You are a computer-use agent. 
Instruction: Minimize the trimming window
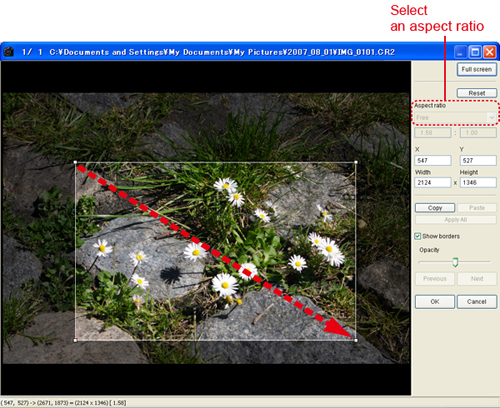point(460,52)
